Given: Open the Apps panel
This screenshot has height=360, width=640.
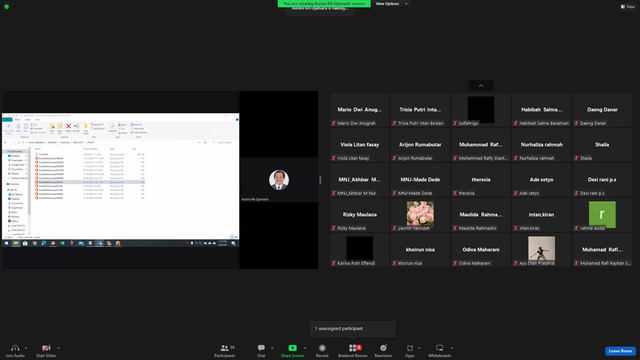Looking at the screenshot, I should pyautogui.click(x=410, y=351).
